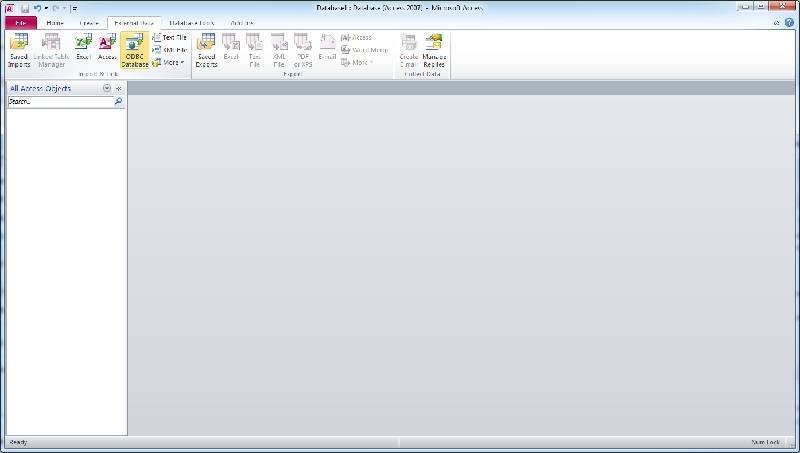
Task: Open the Database Tools tab
Action: coord(190,22)
